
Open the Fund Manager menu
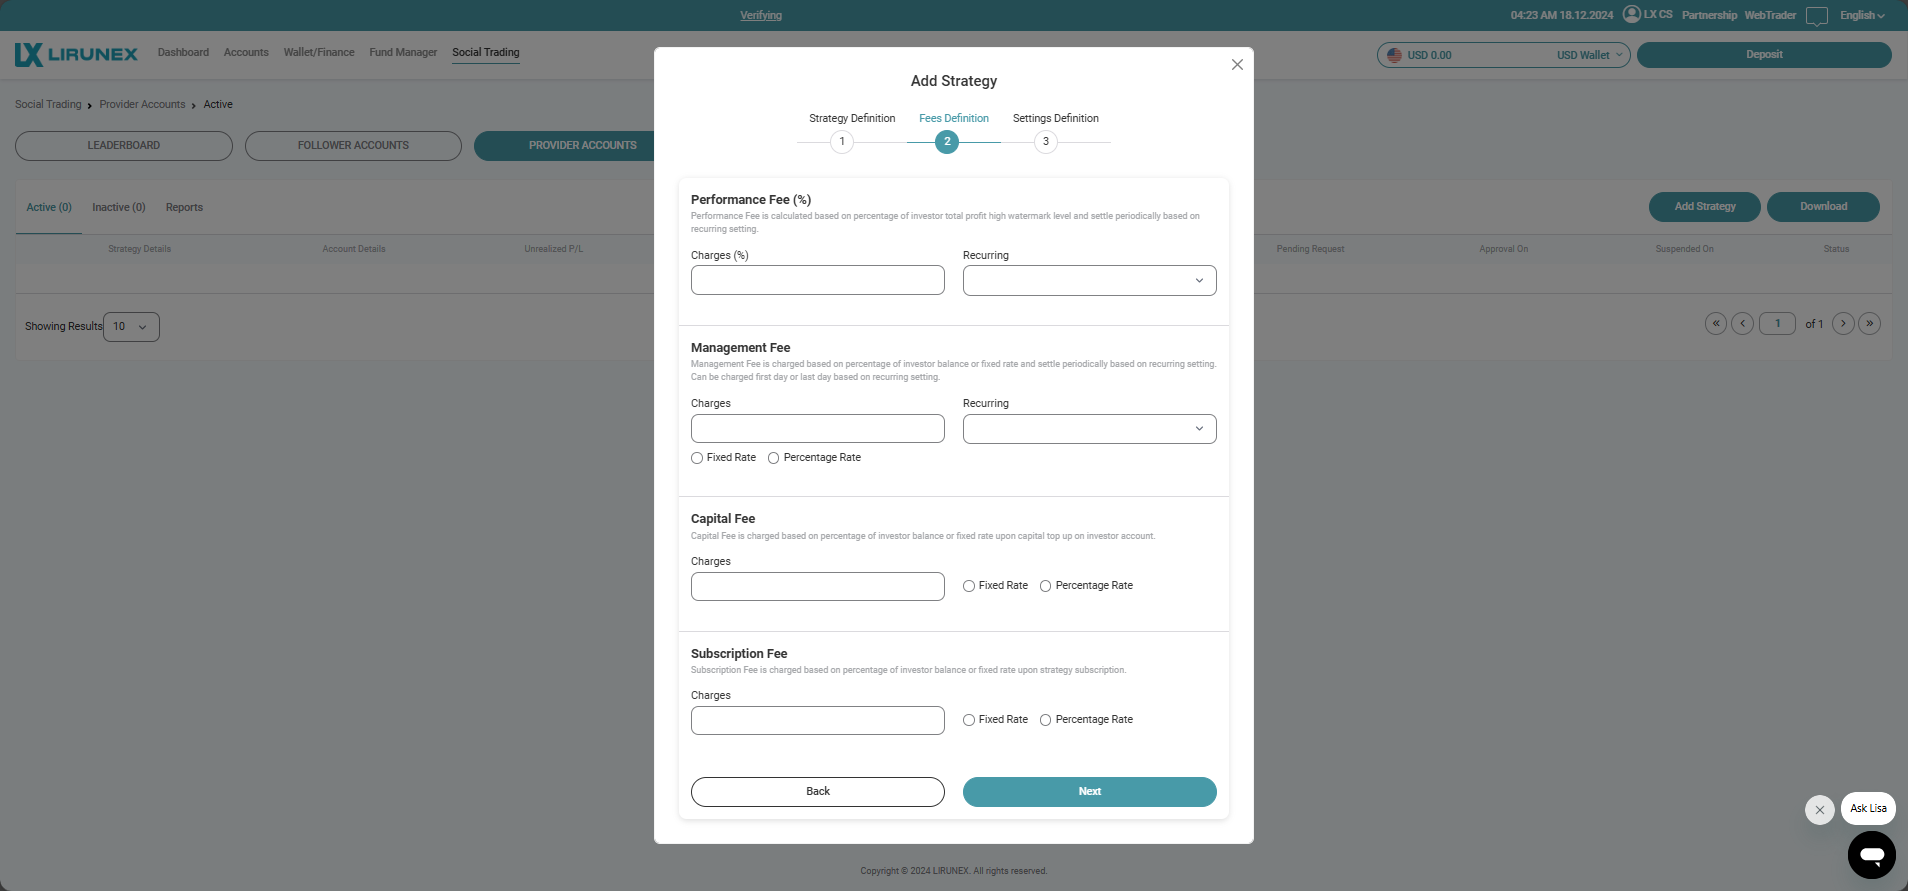[403, 53]
